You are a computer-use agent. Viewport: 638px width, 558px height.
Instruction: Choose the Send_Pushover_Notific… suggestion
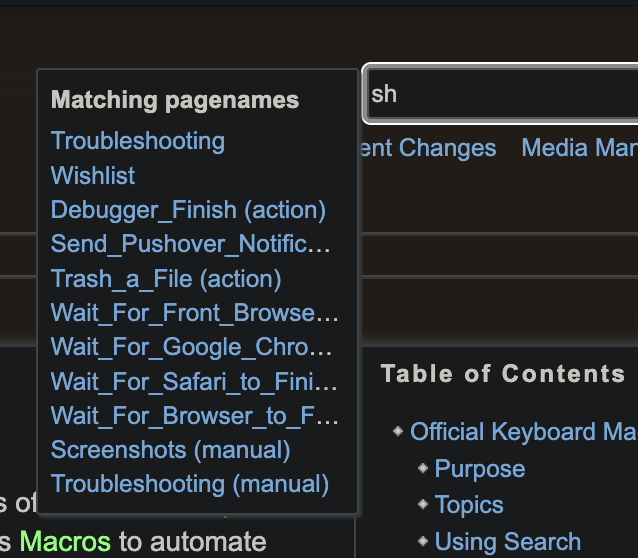click(191, 244)
